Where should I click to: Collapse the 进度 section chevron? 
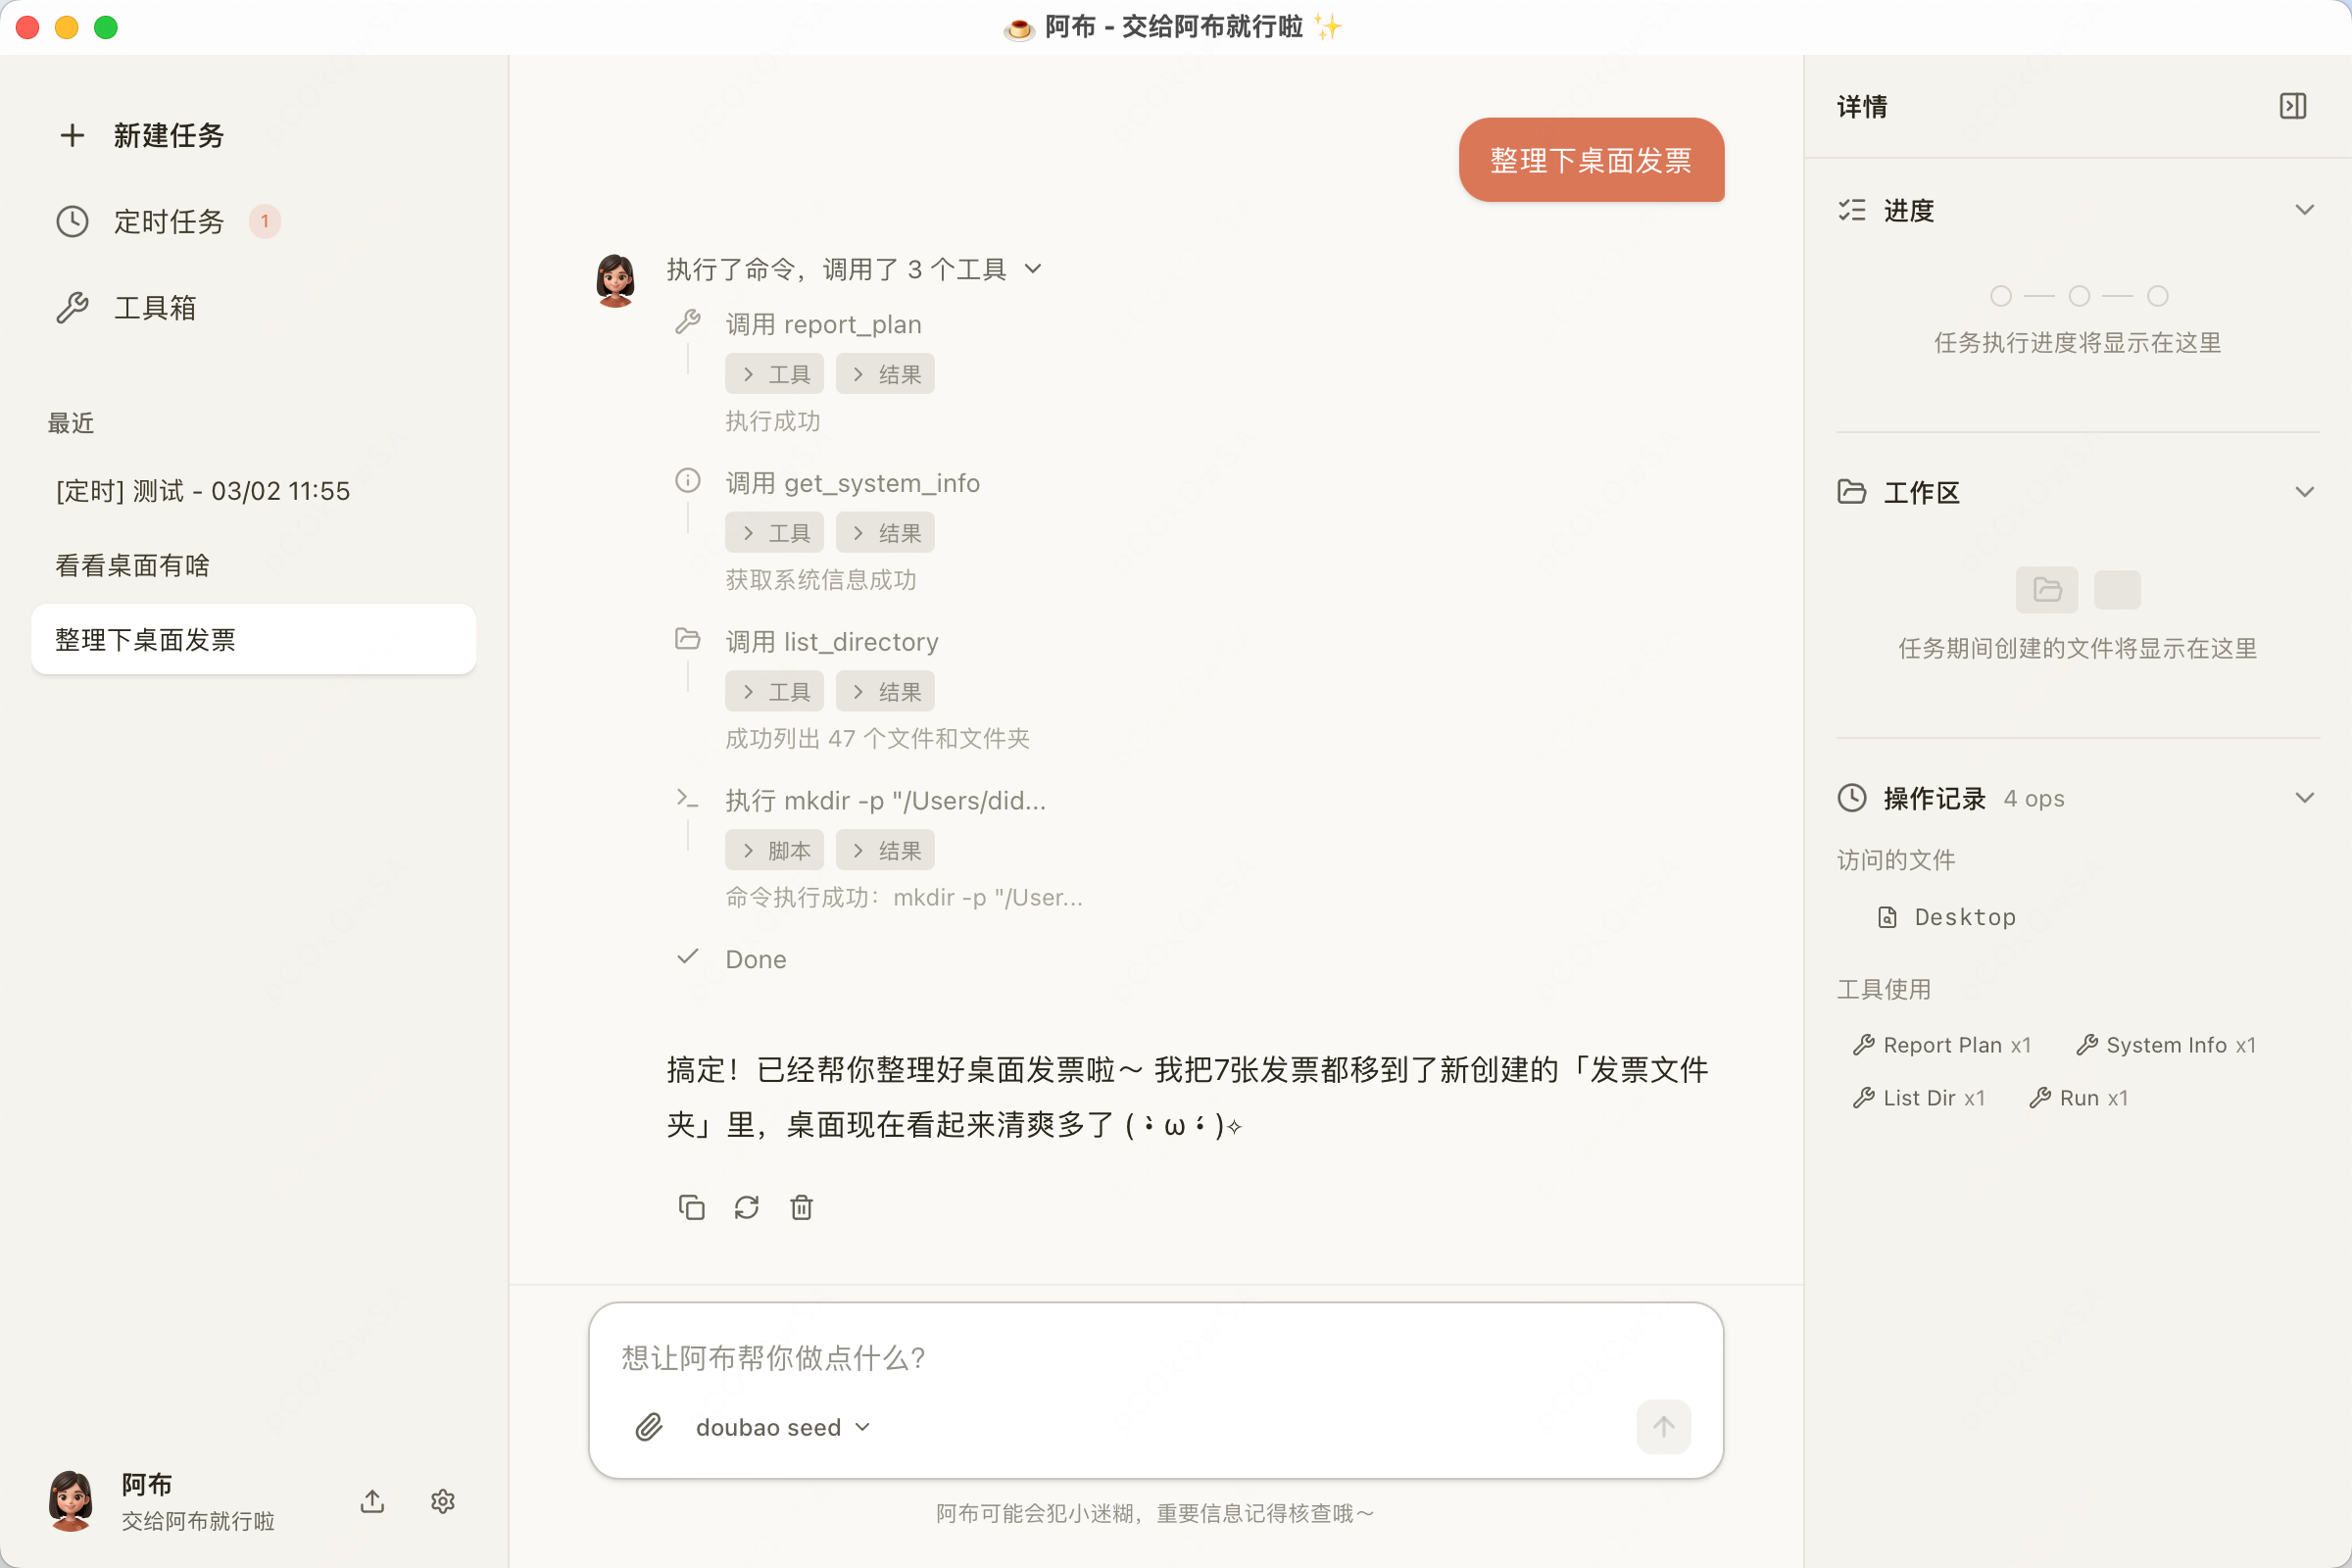tap(2305, 209)
